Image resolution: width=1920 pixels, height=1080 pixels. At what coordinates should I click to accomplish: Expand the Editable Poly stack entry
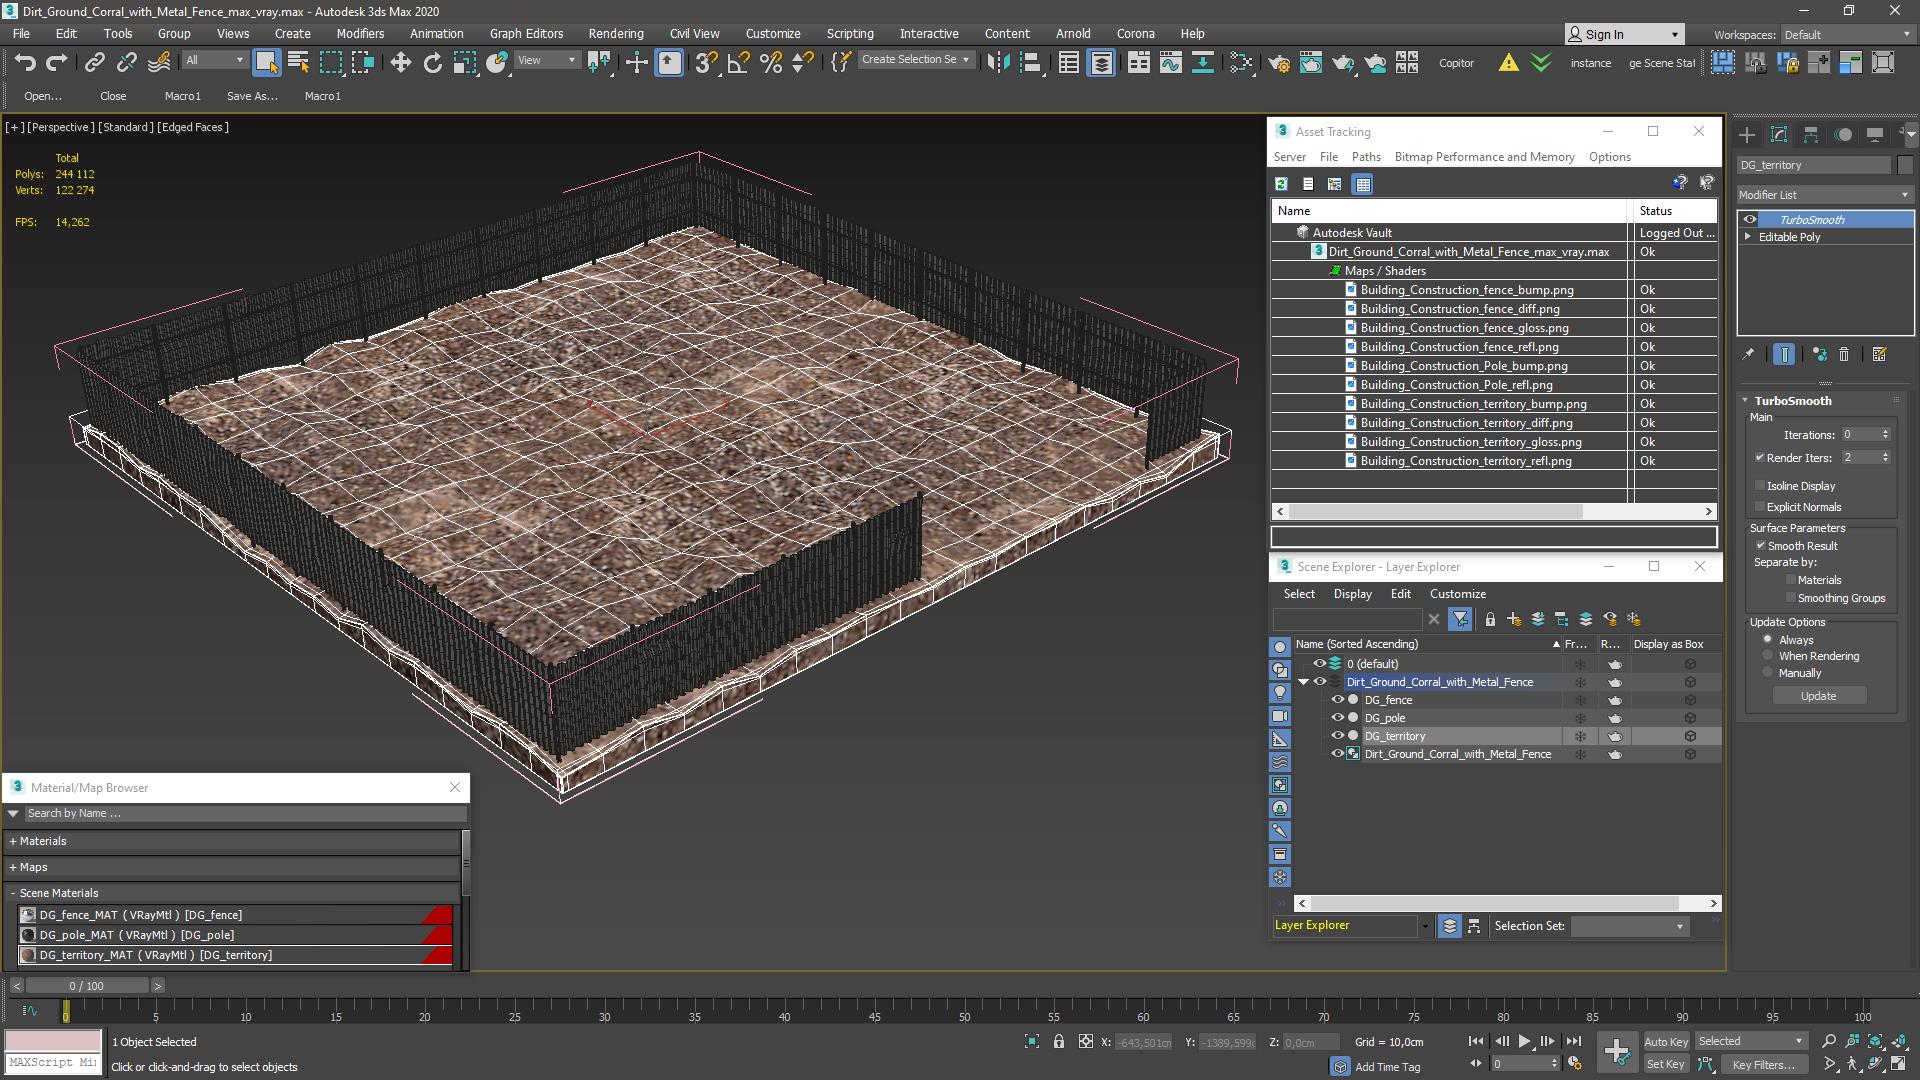(1748, 237)
